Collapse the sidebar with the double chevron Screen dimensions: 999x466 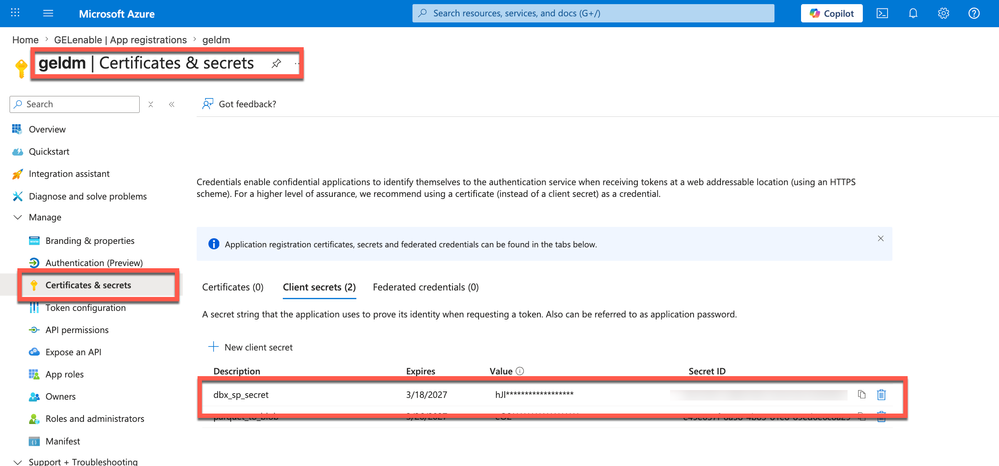pos(171,105)
